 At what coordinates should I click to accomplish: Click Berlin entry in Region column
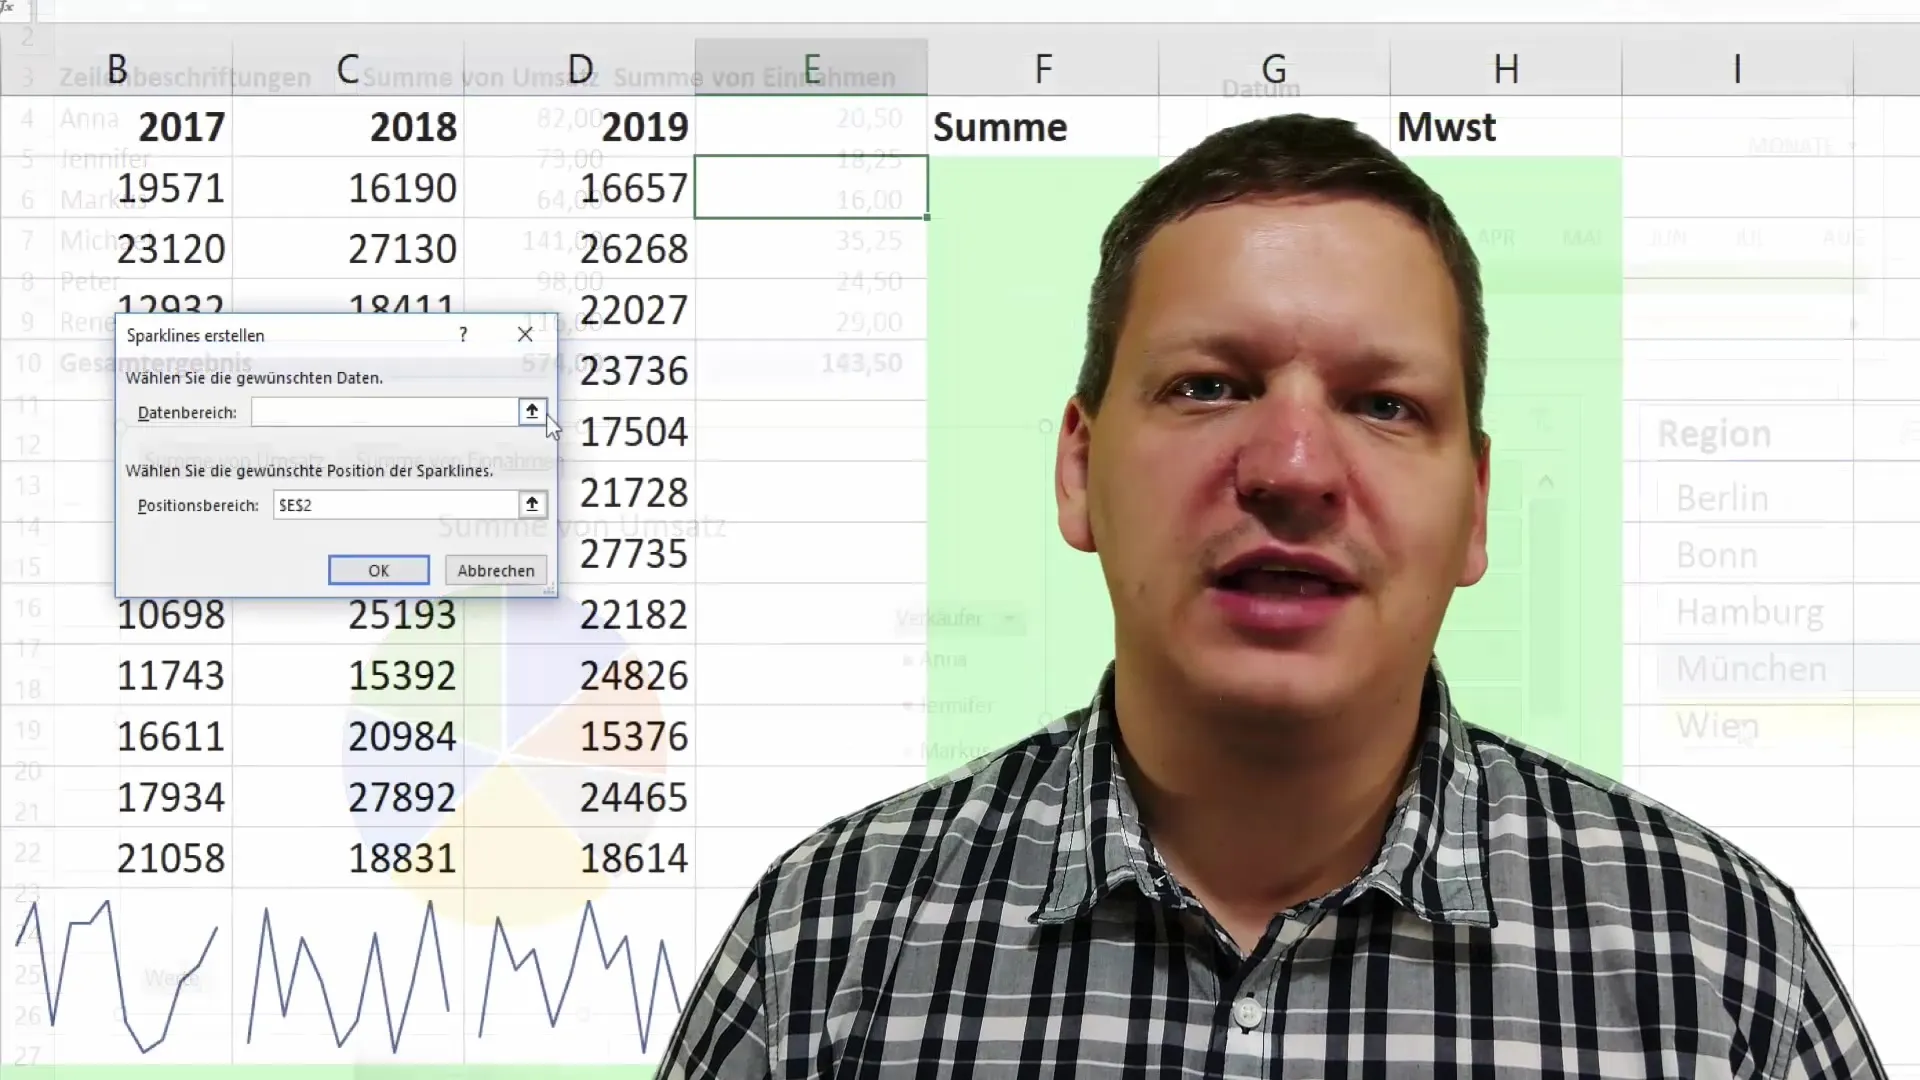(1722, 498)
